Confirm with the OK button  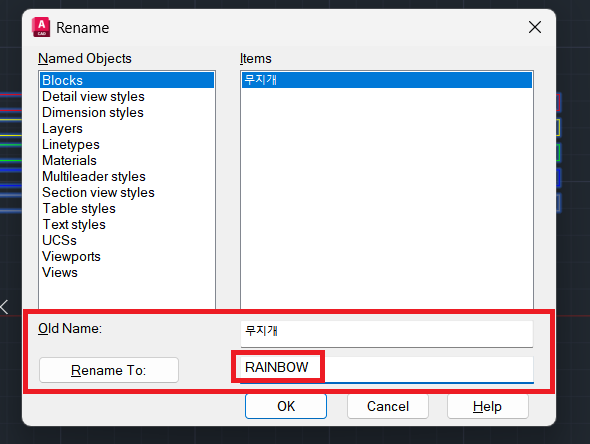[286, 406]
